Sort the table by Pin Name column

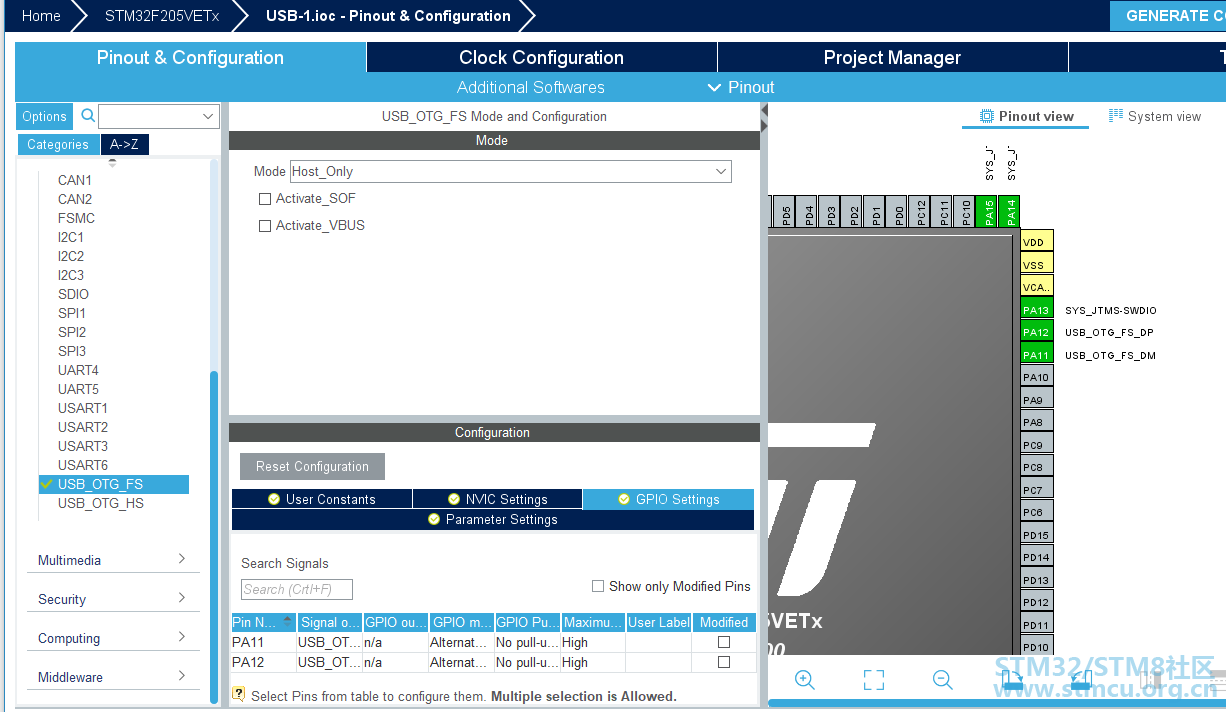pos(264,622)
